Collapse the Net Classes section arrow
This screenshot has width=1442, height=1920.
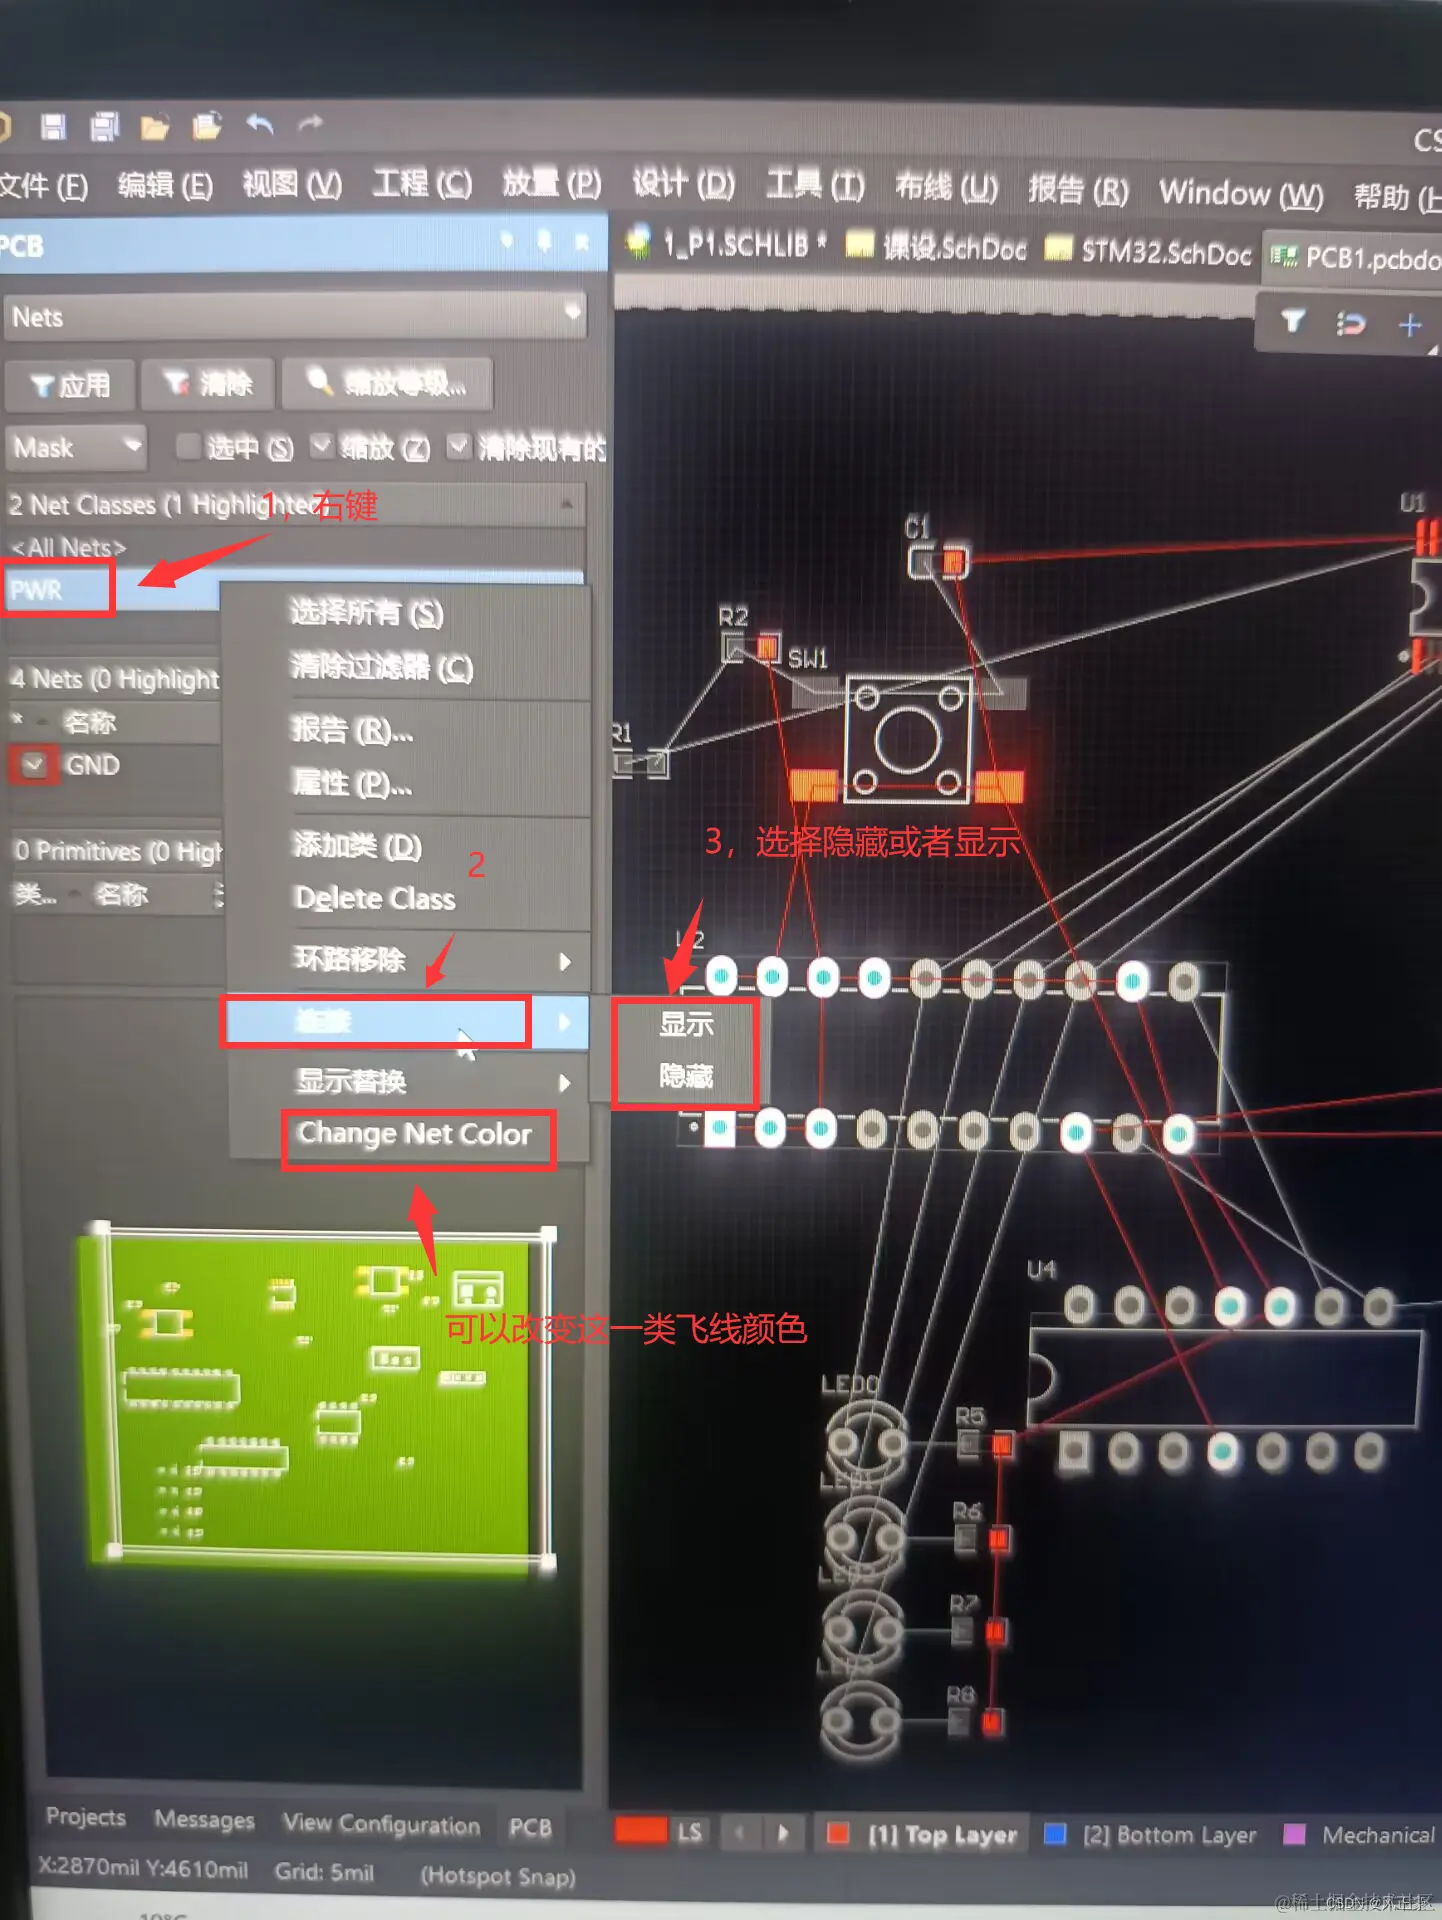click(568, 503)
